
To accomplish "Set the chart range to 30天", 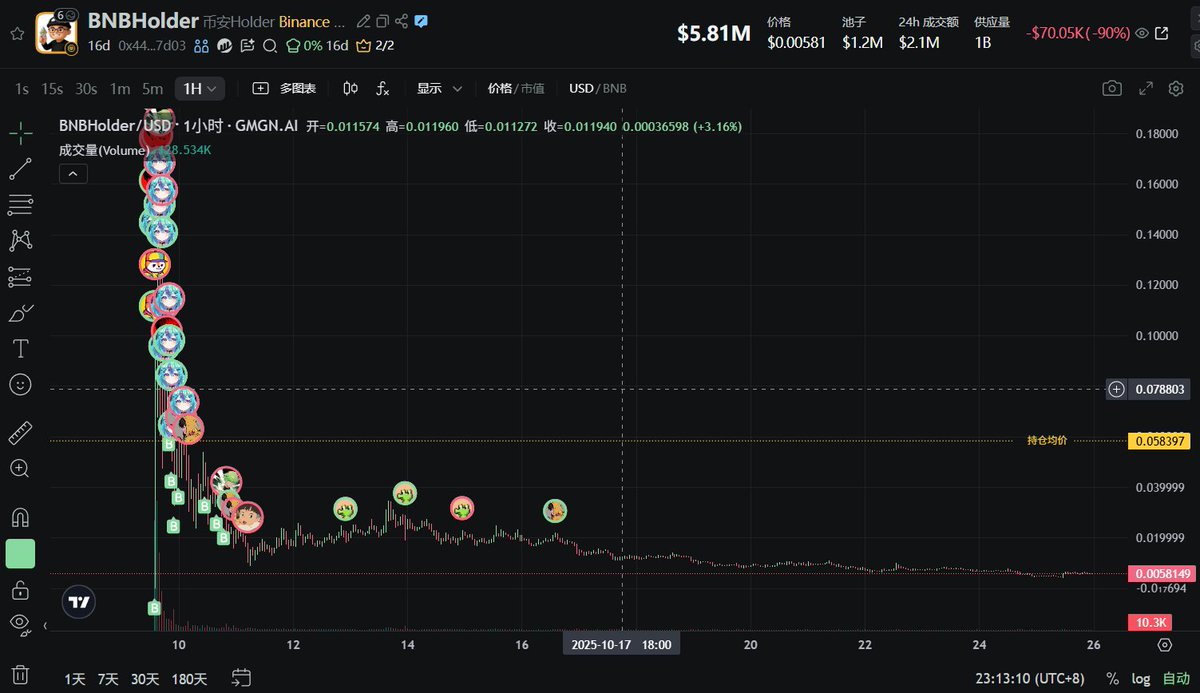I will point(145,679).
